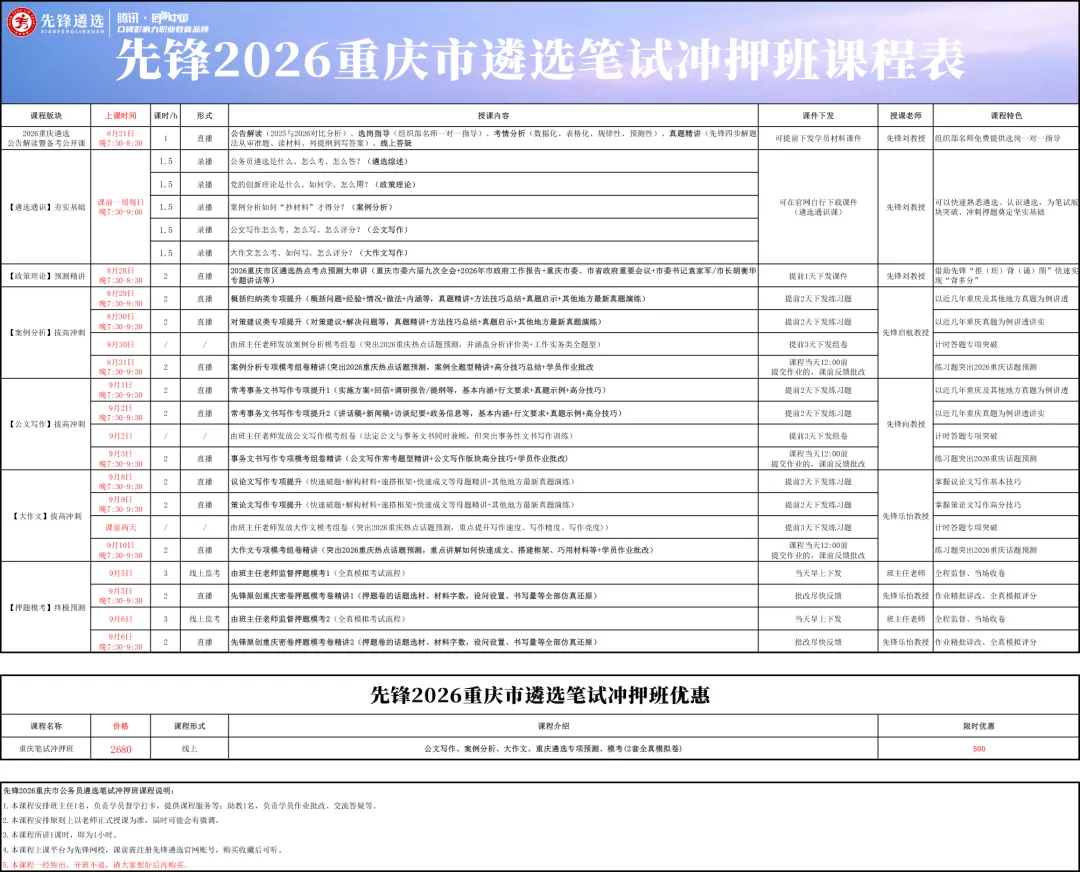Click the 8月29日 class time cell
Screen dimensions: 1080x872
(x=121, y=298)
